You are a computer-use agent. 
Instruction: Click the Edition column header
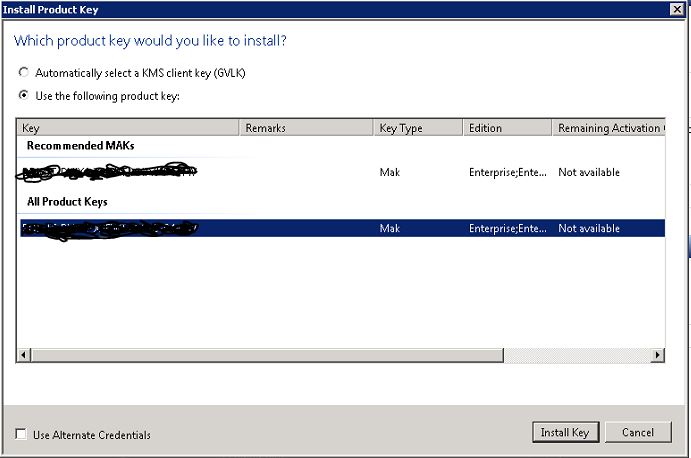pos(507,128)
